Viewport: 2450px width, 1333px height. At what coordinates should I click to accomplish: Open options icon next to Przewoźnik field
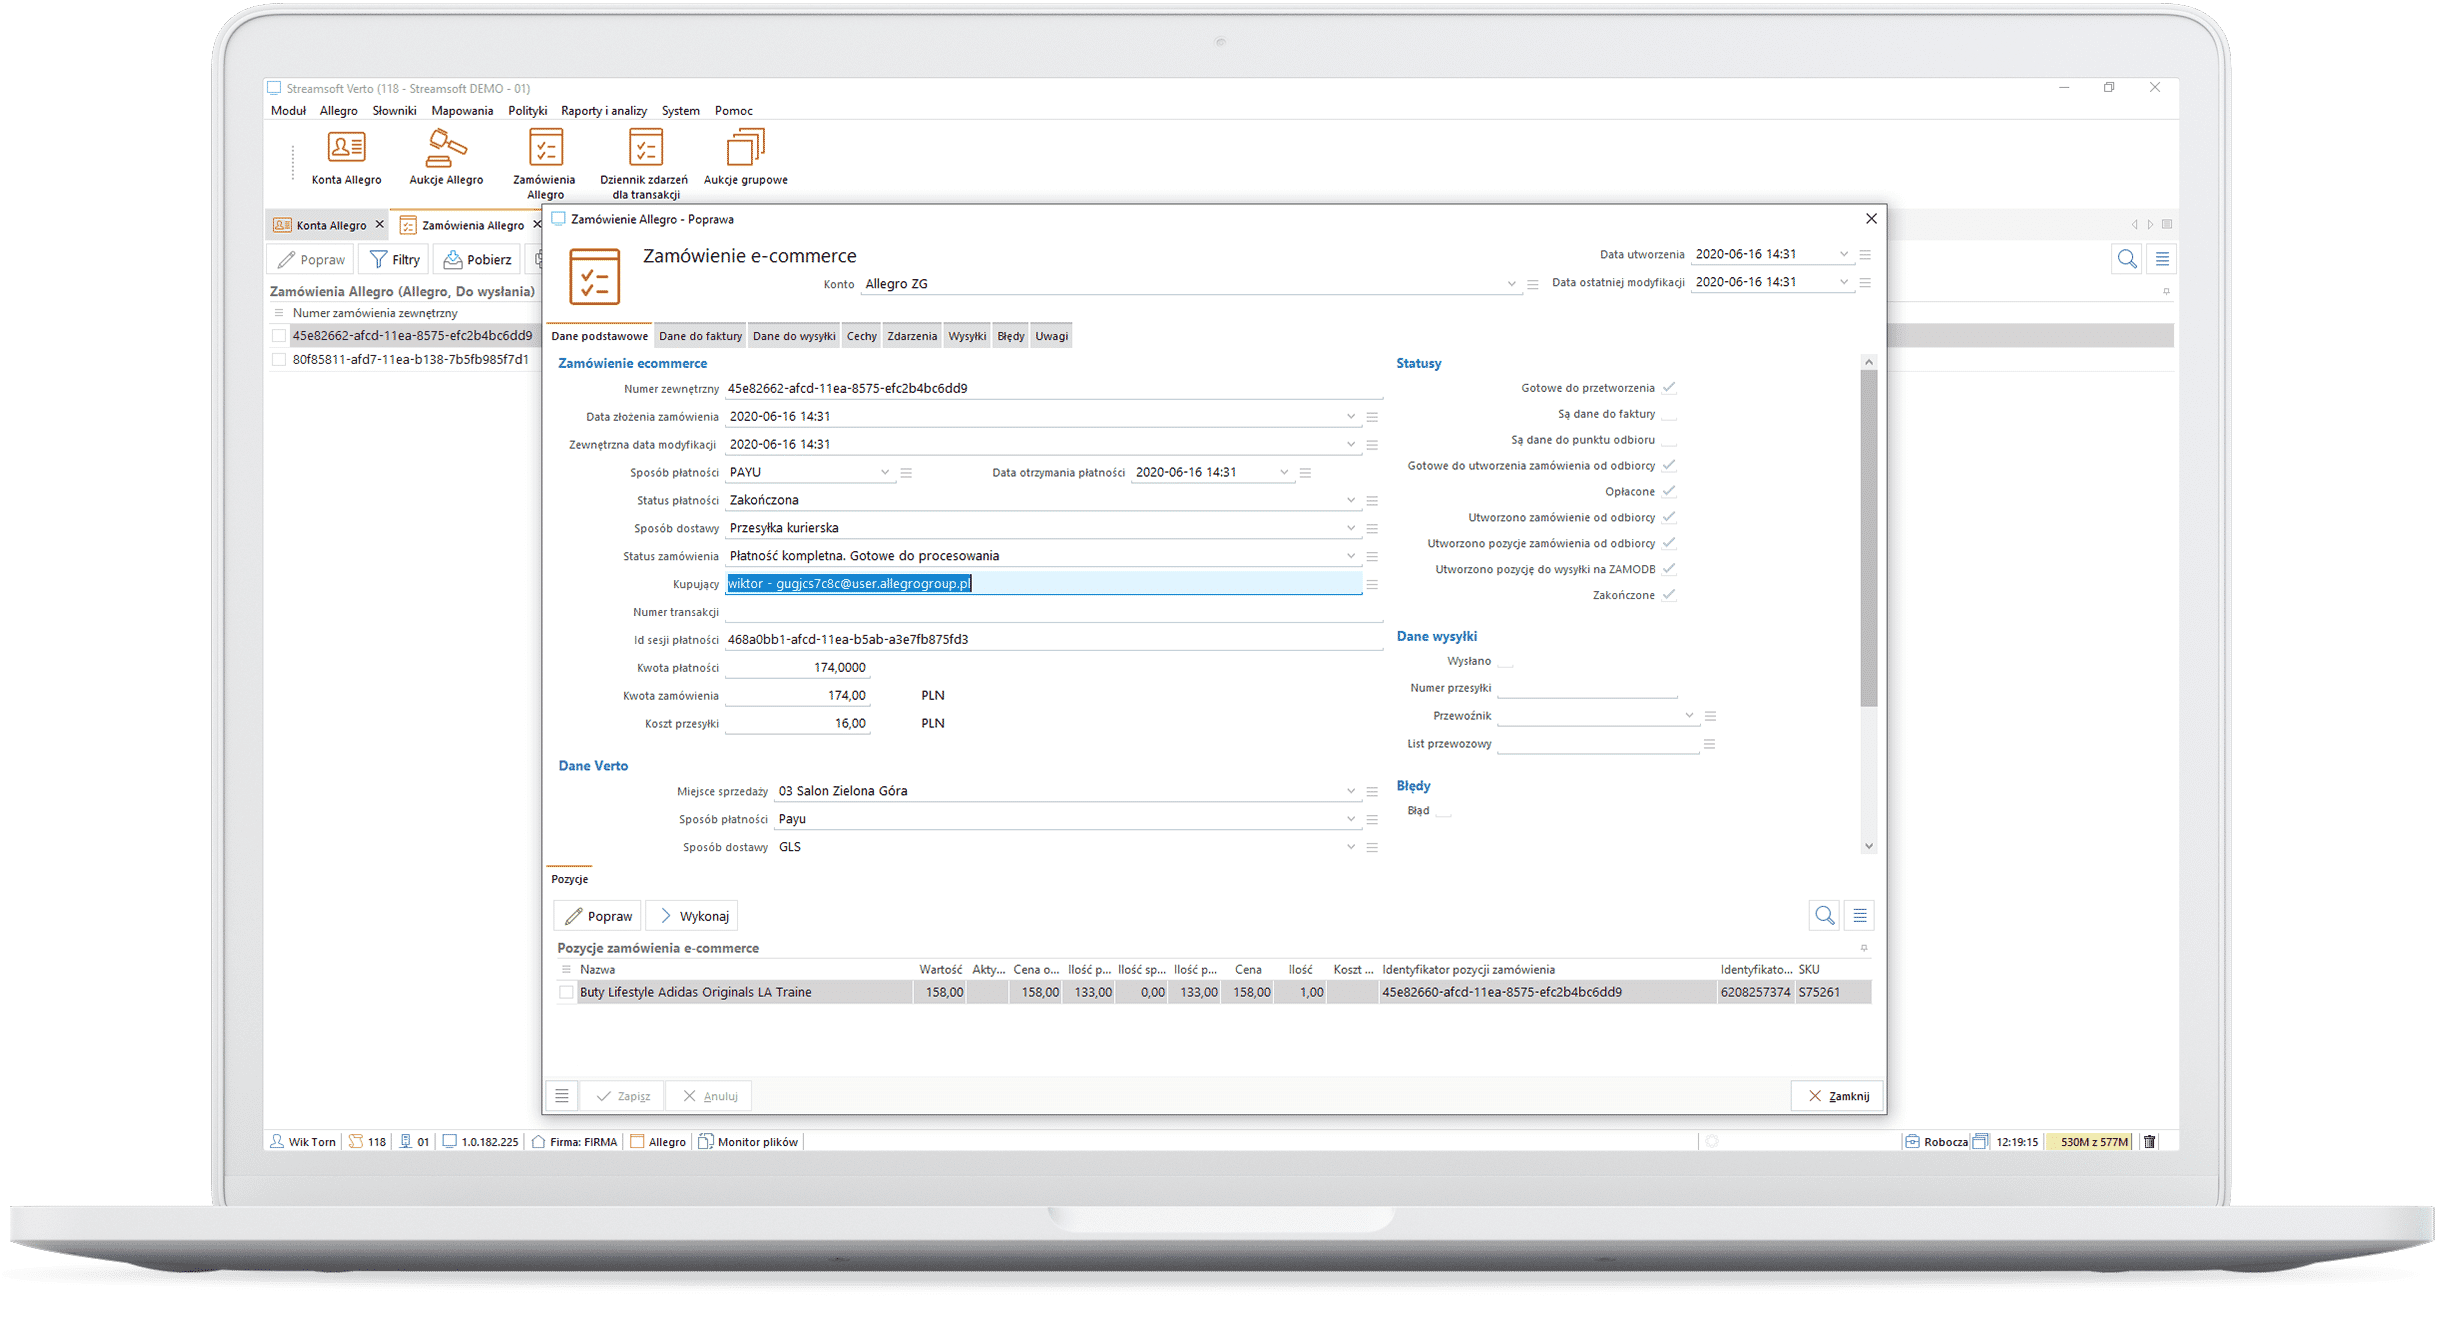tap(1710, 716)
